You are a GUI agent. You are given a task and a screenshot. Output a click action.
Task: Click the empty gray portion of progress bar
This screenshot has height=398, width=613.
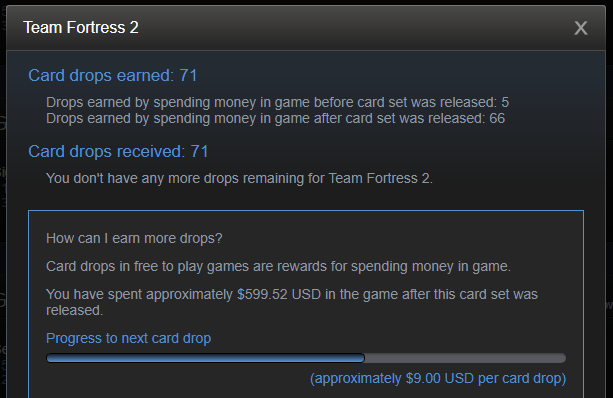point(465,358)
